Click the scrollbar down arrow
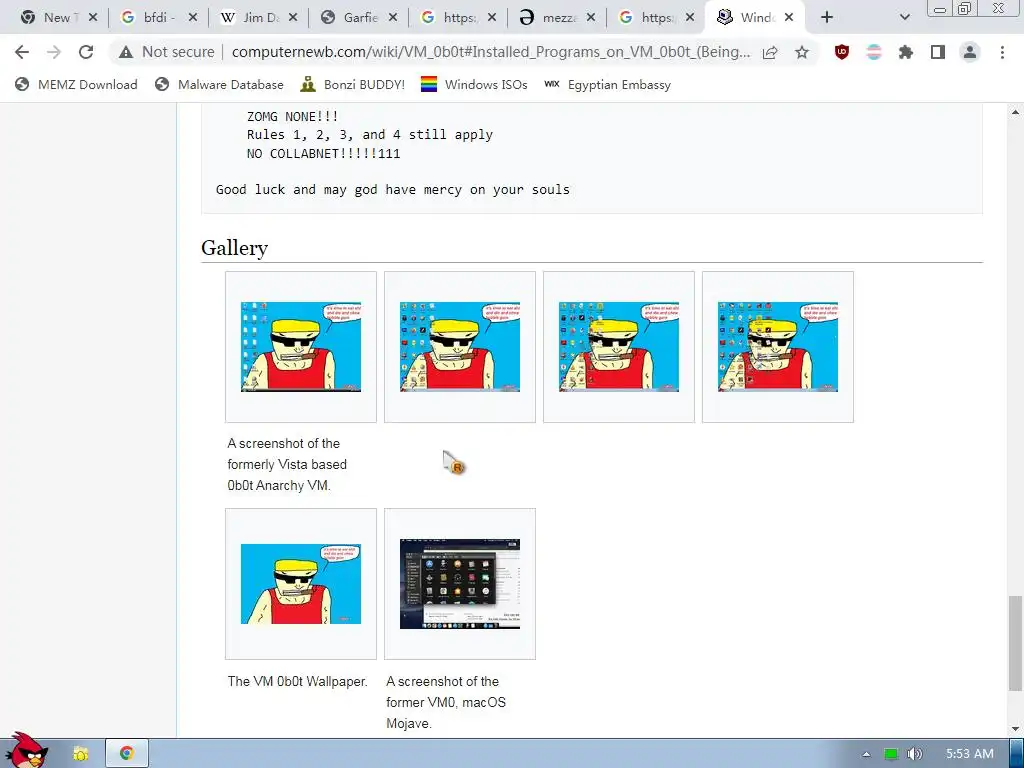 coord(1015,728)
